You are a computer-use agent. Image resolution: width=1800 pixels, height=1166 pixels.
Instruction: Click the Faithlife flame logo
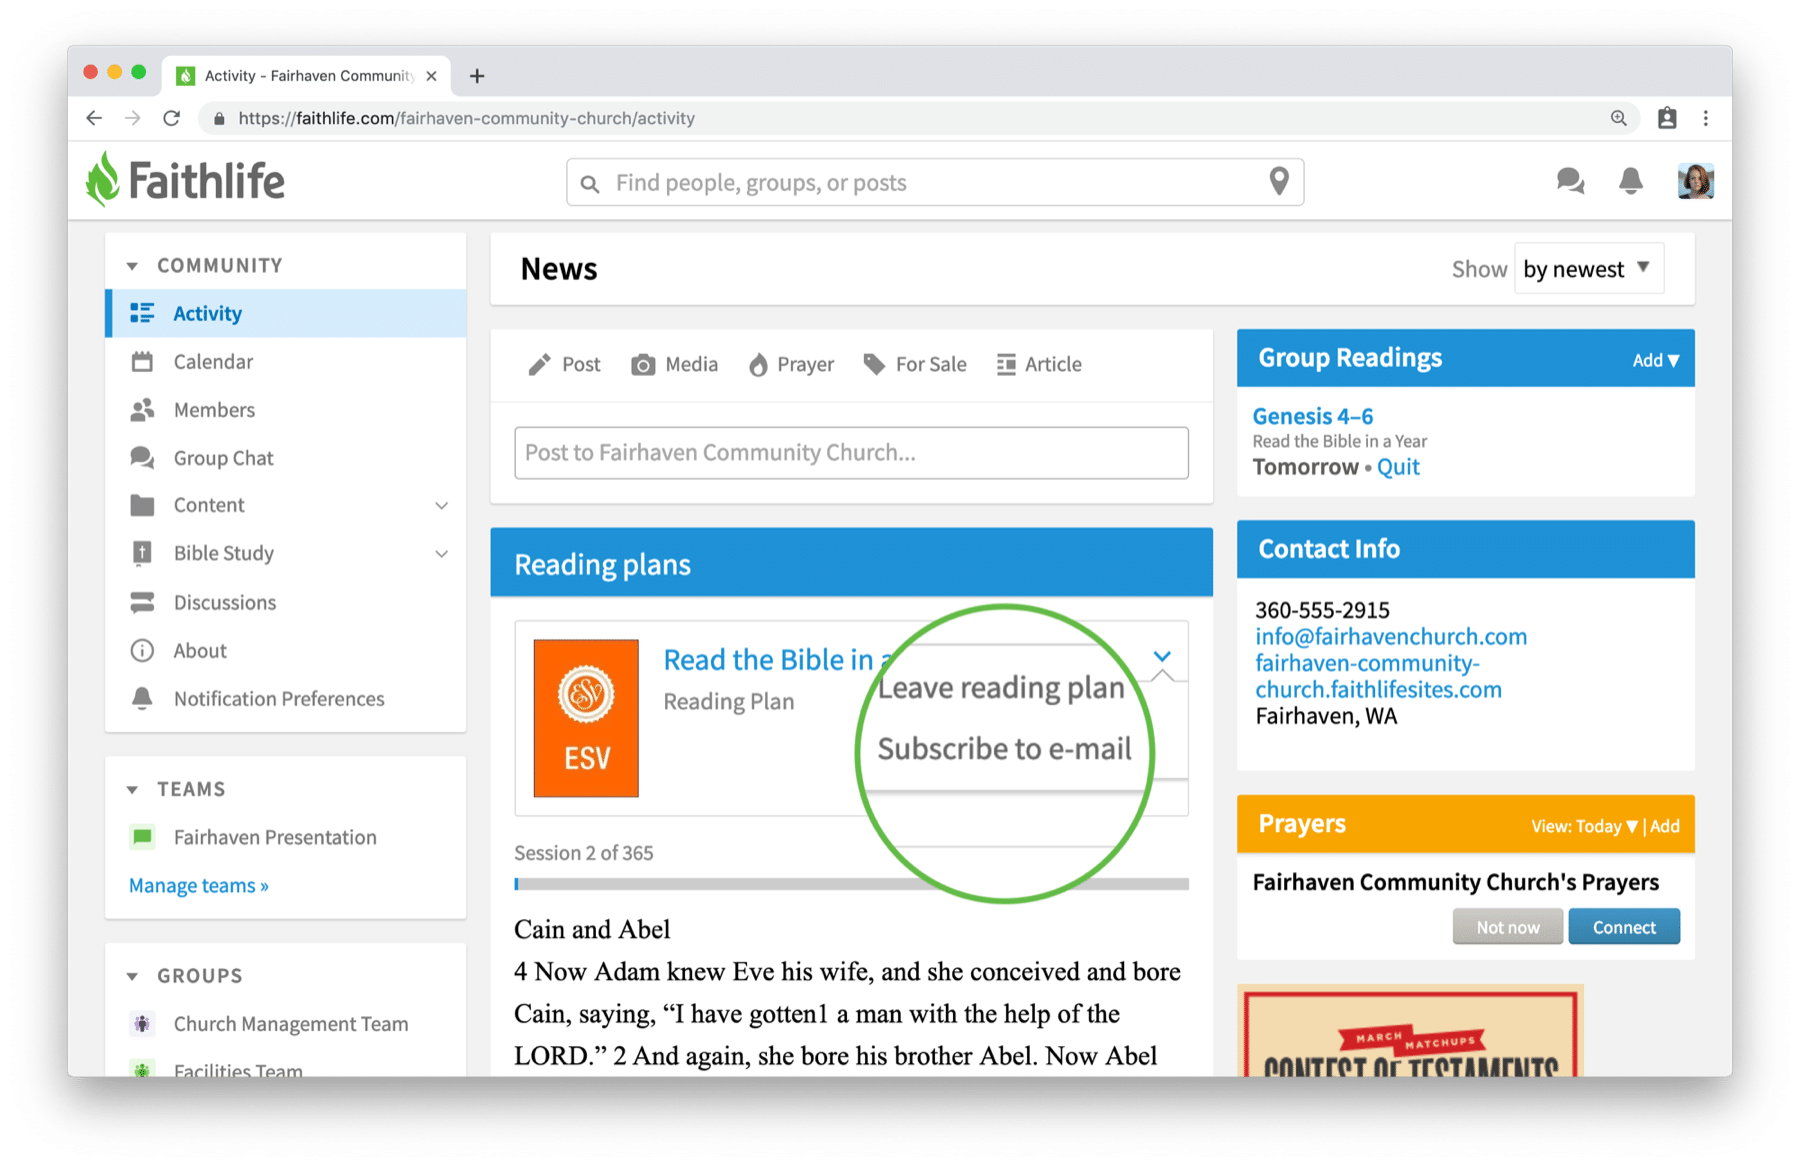(103, 180)
